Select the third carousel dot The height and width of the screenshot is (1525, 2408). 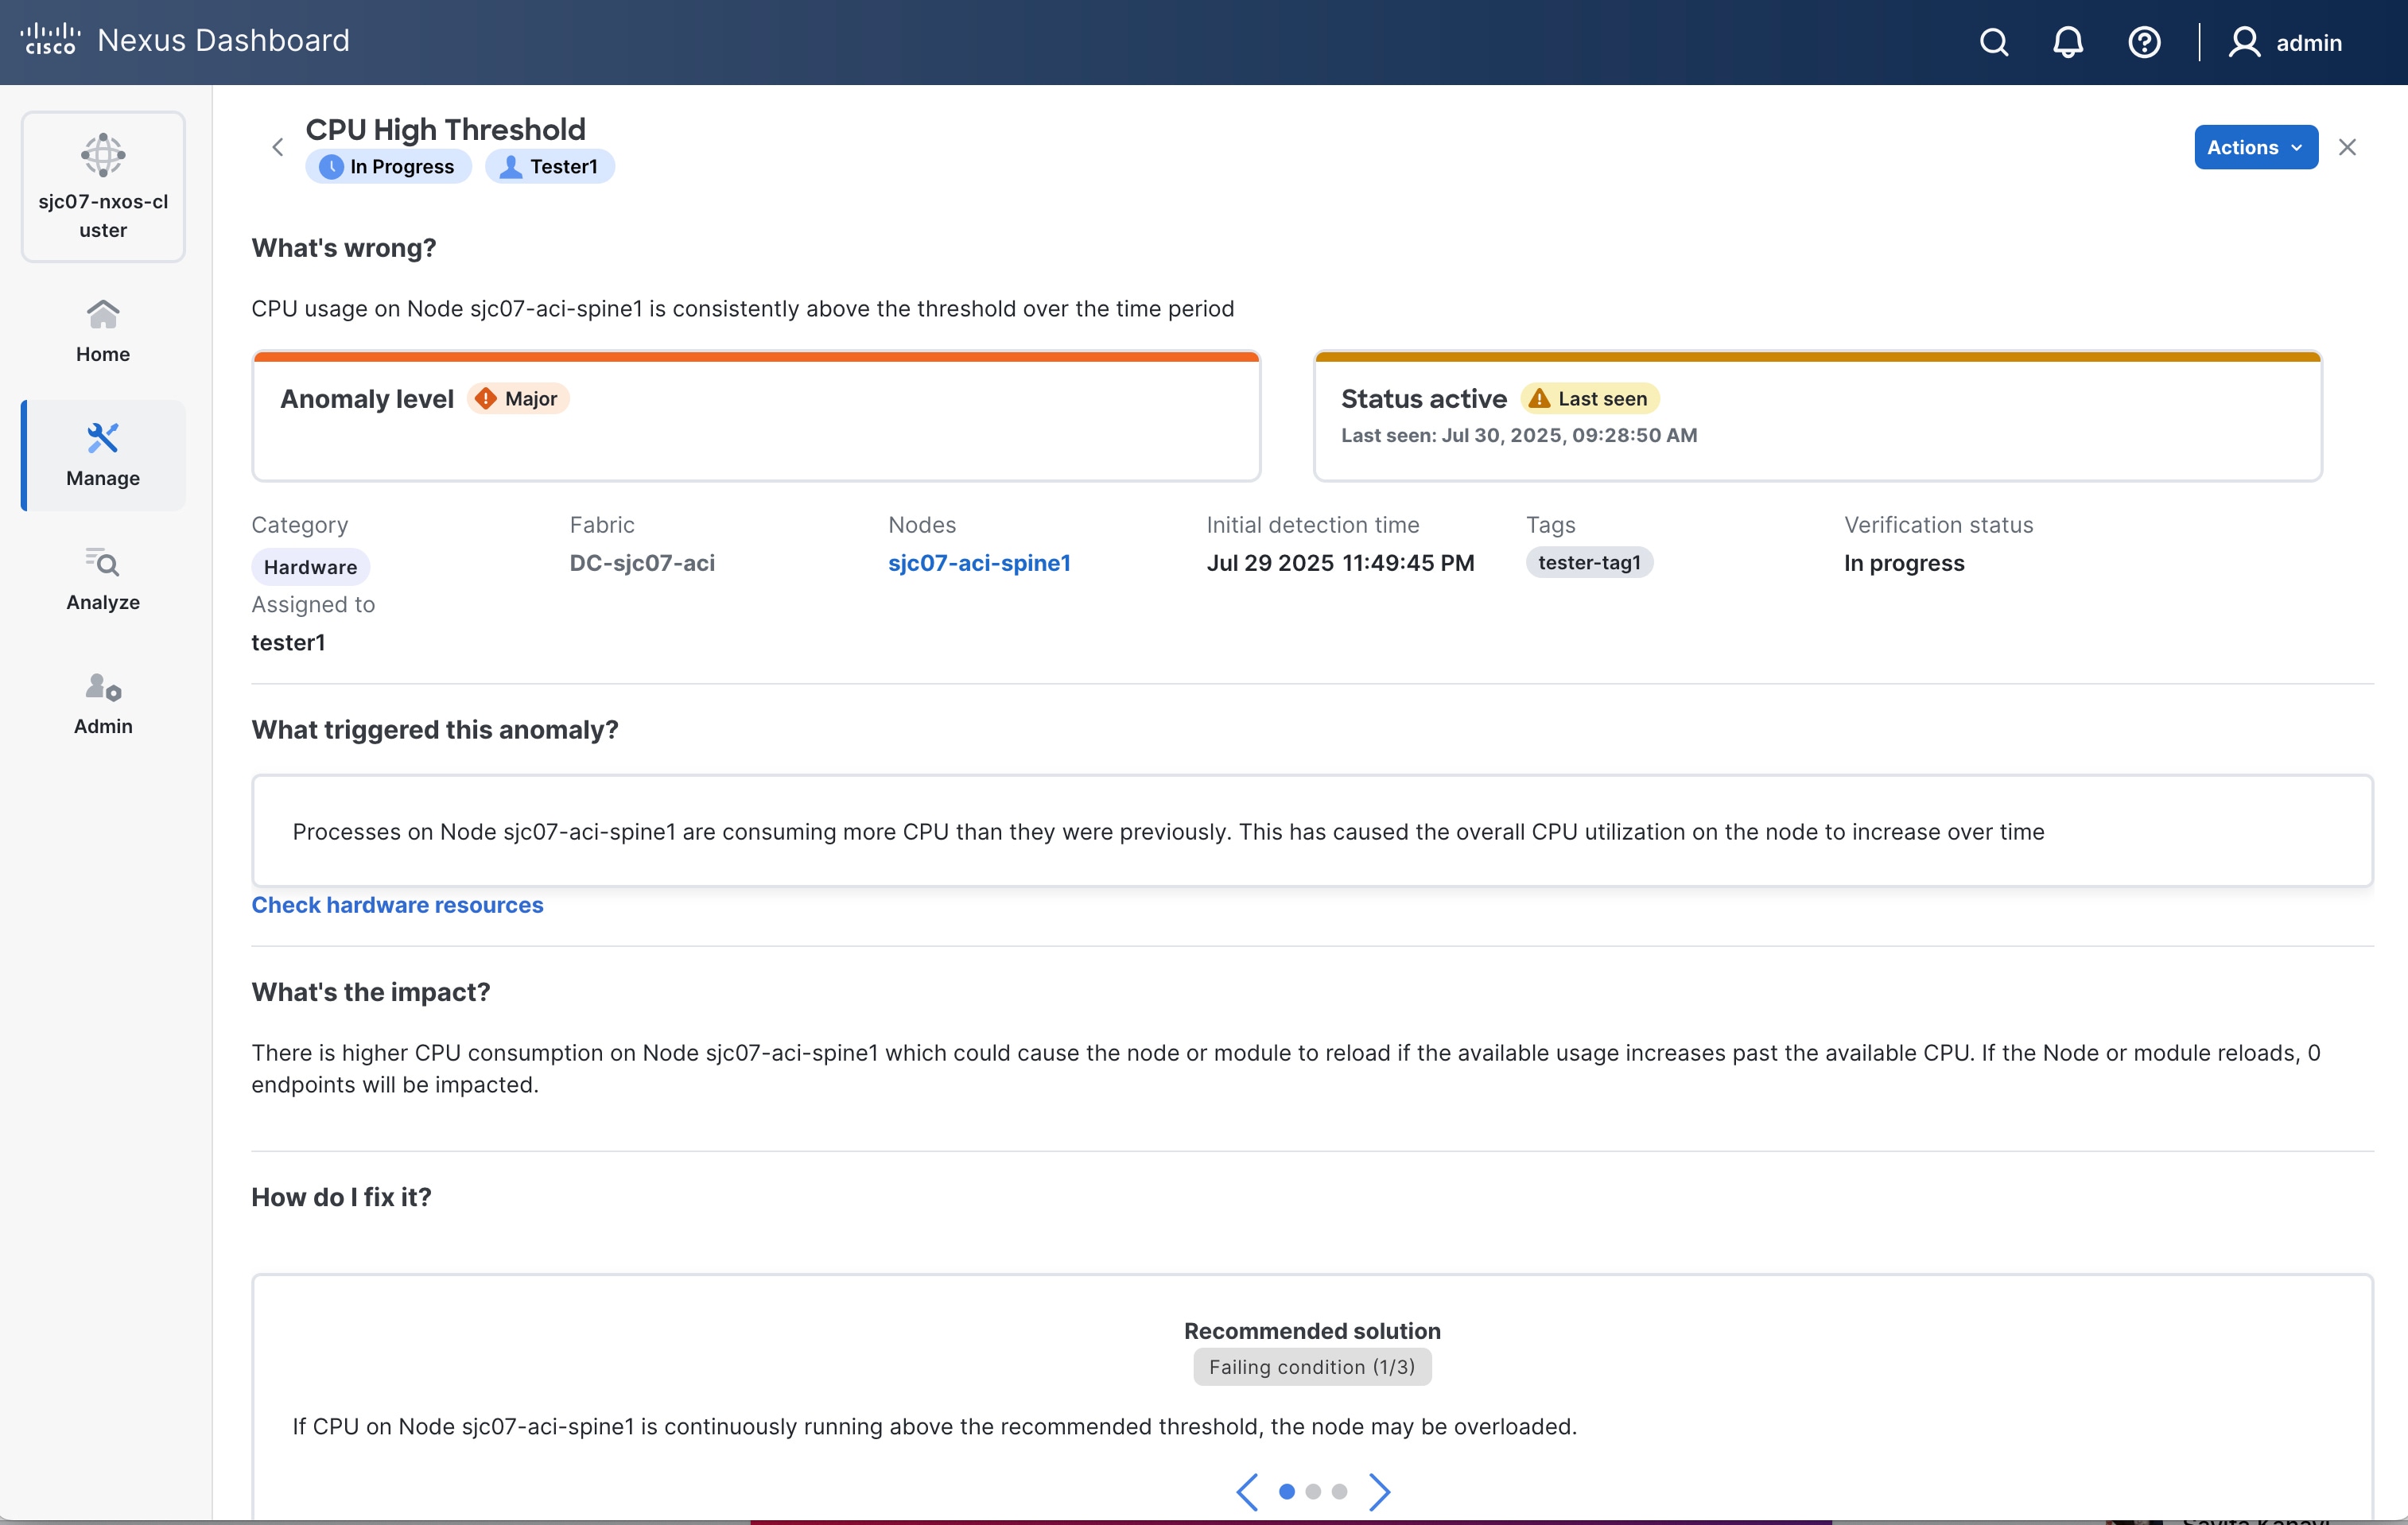click(1339, 1491)
